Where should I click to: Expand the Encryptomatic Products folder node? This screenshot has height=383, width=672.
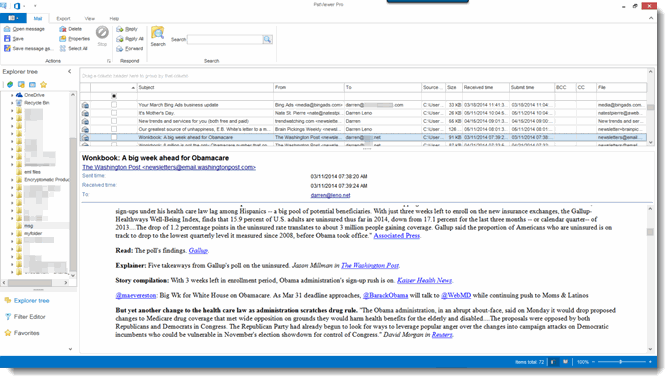click(12, 180)
